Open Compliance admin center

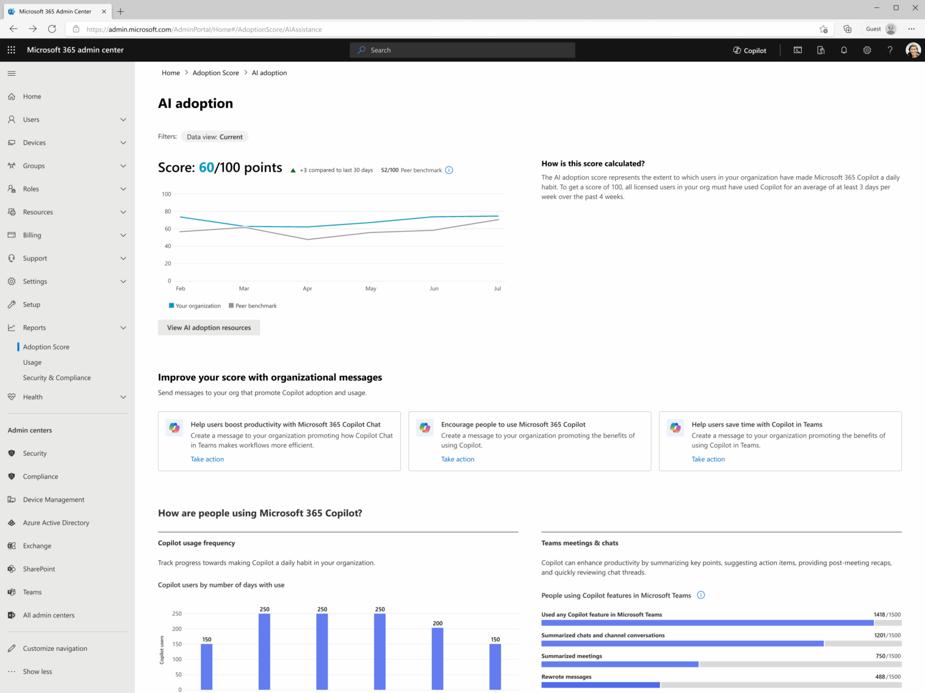(40, 477)
